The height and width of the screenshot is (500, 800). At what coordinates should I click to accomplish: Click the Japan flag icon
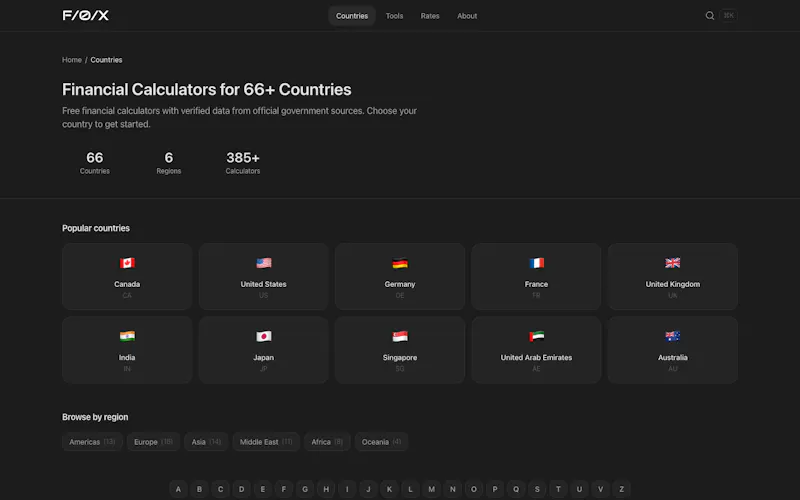coord(264,336)
